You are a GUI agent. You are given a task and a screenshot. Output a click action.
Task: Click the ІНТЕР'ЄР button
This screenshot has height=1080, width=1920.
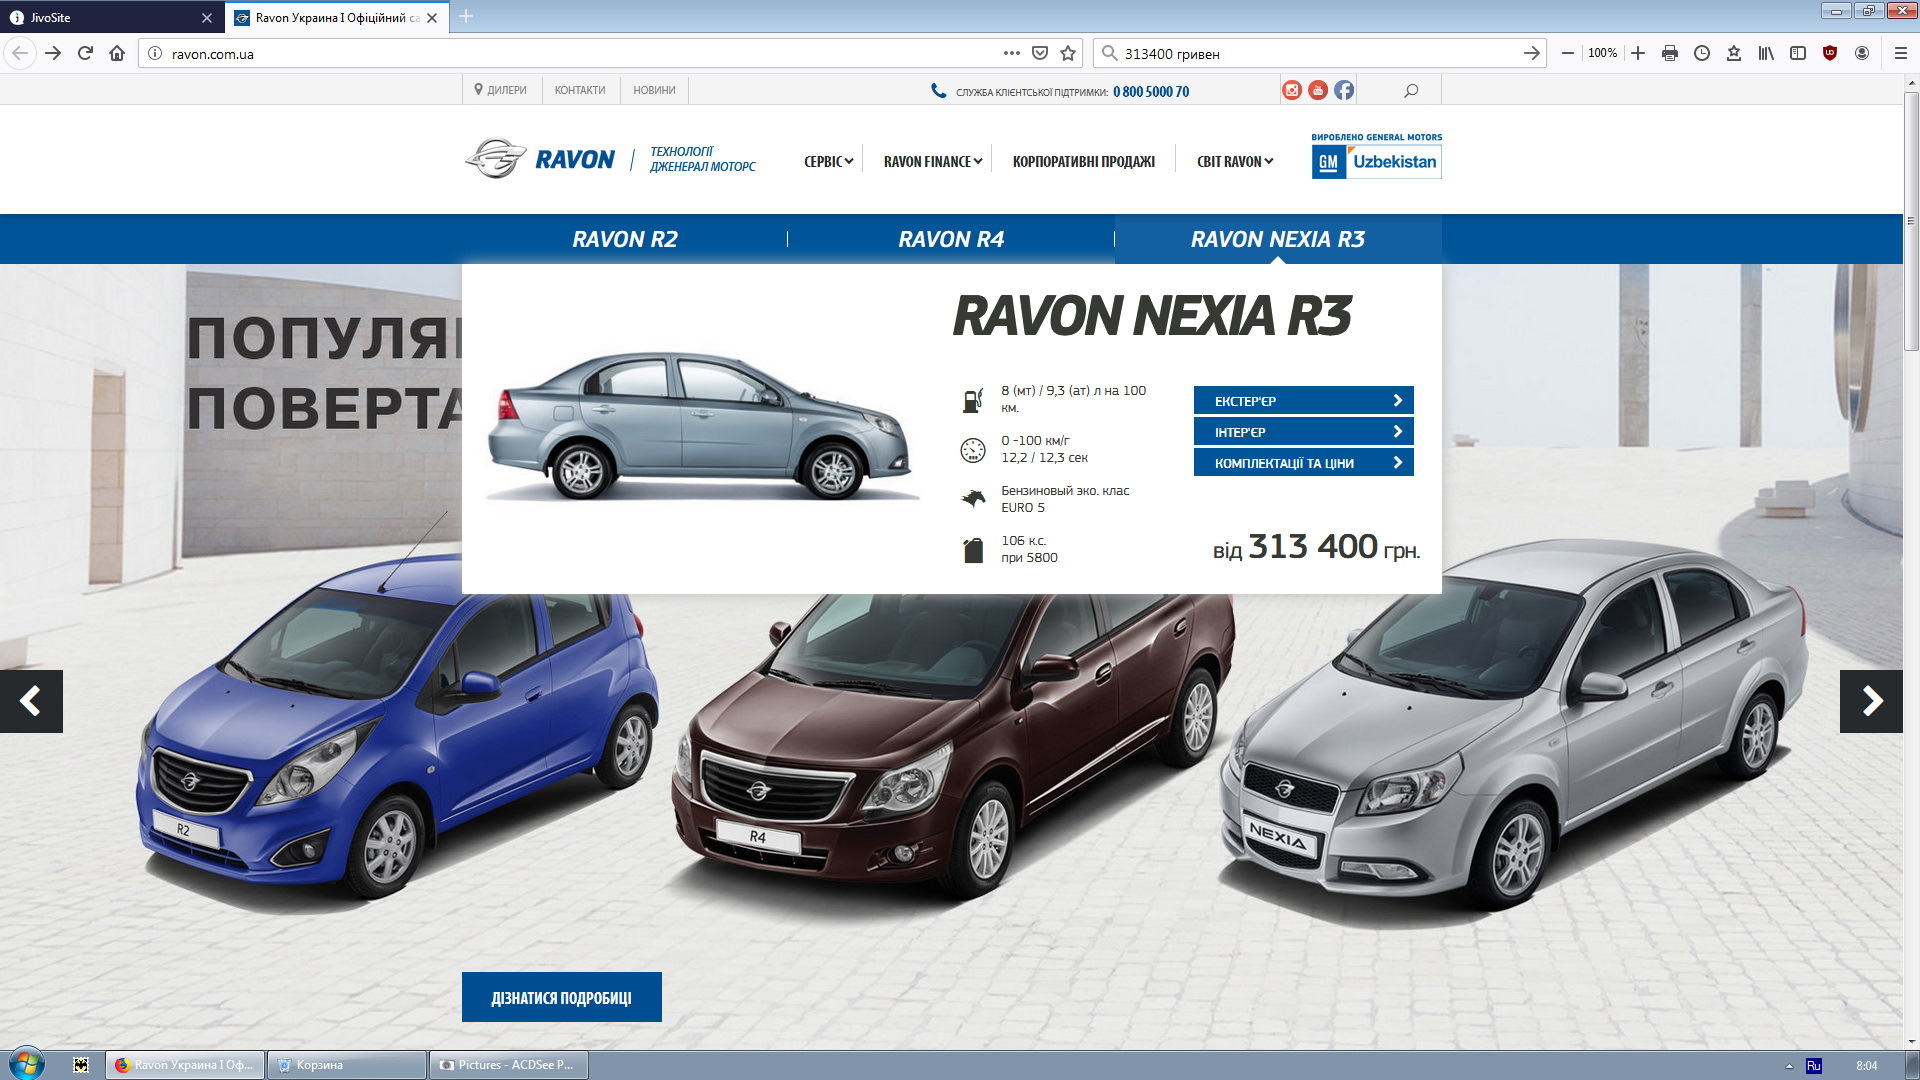[1303, 431]
